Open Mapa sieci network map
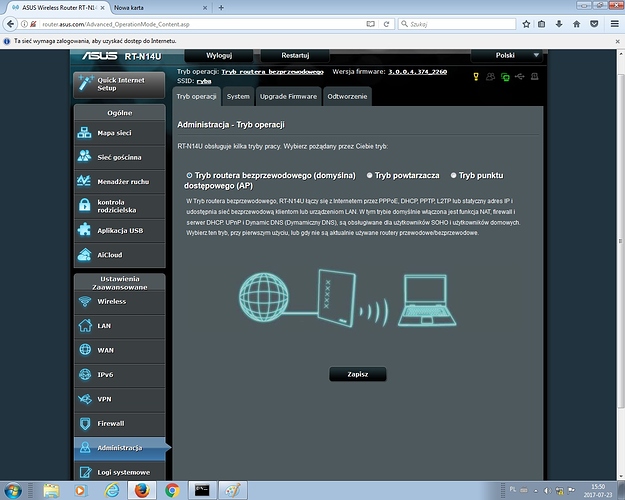This screenshot has width=625, height=500. [120, 133]
